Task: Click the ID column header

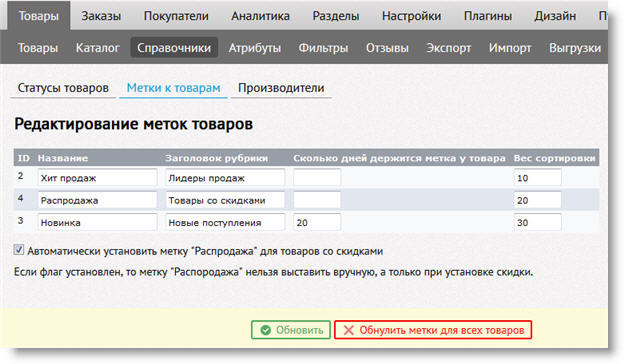Action: pos(23,158)
